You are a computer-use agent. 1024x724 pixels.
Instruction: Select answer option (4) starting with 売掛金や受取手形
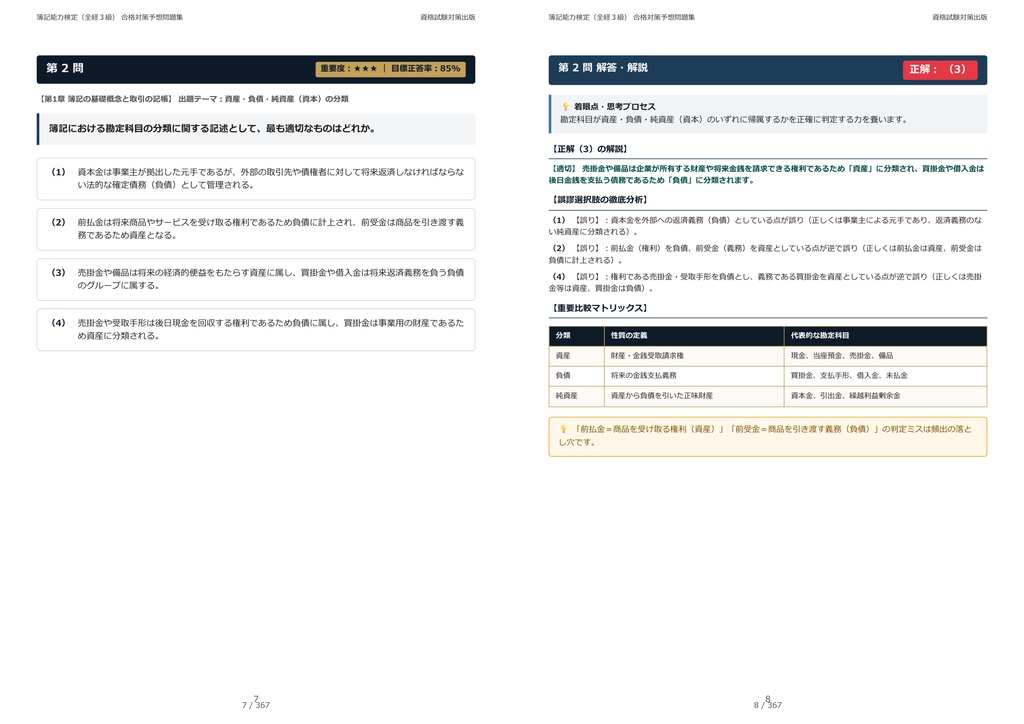pos(256,330)
